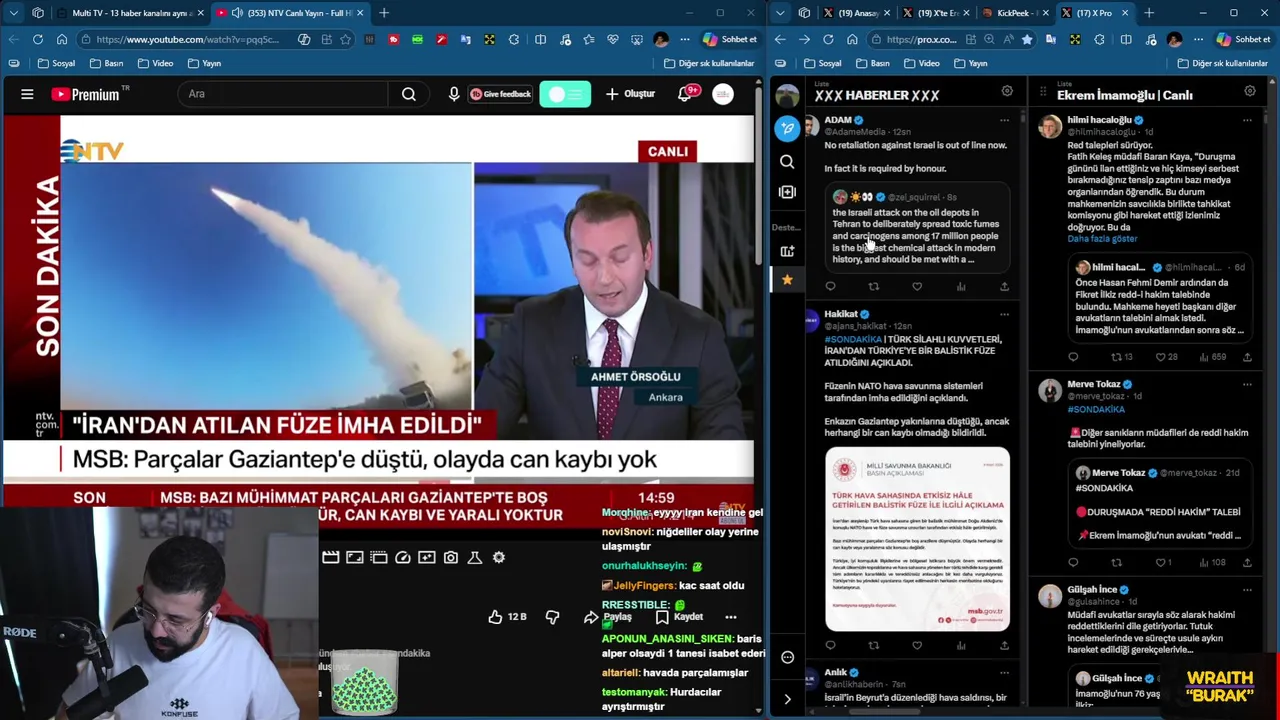Screen dimensions: 1280x720
Task: Open more actions ellipsis below video
Action: (731, 617)
